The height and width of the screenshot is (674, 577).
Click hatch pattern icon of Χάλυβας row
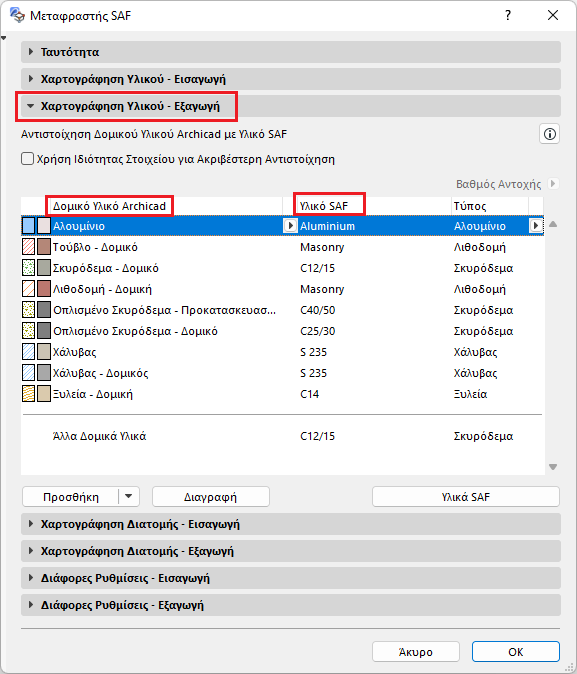pos(28,352)
